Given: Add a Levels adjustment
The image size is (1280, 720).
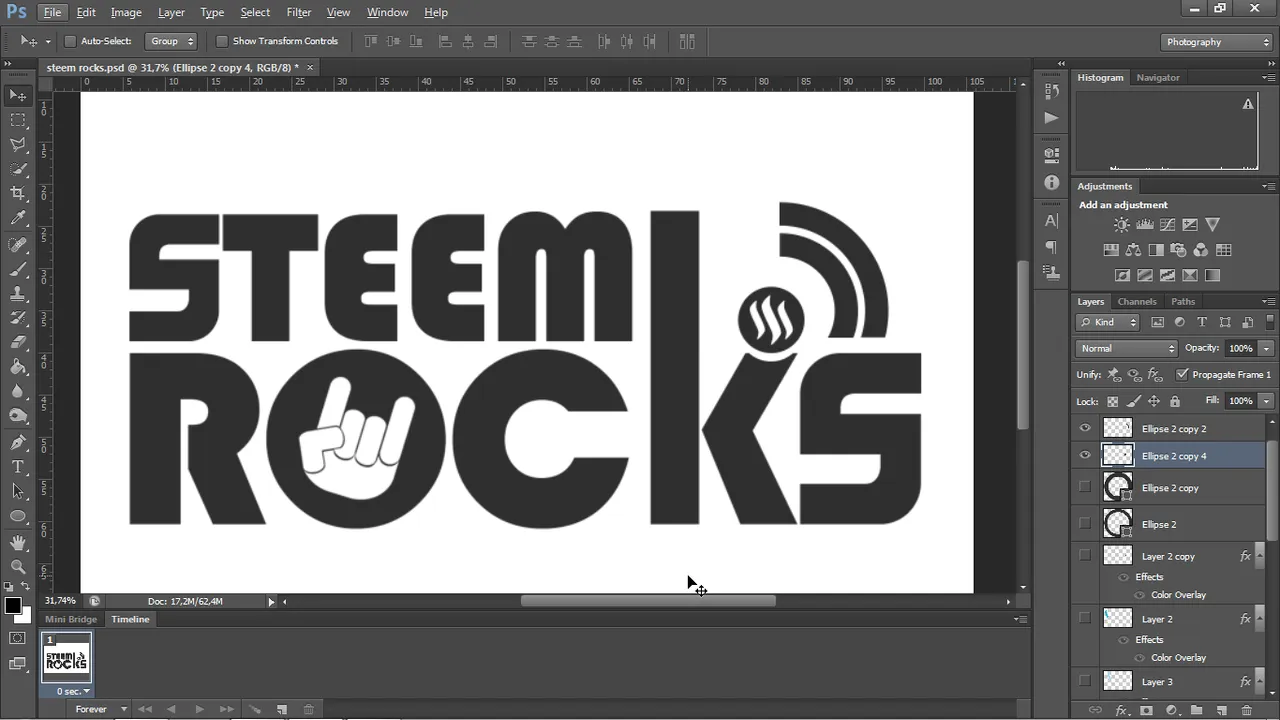Looking at the screenshot, I should pos(1145,225).
